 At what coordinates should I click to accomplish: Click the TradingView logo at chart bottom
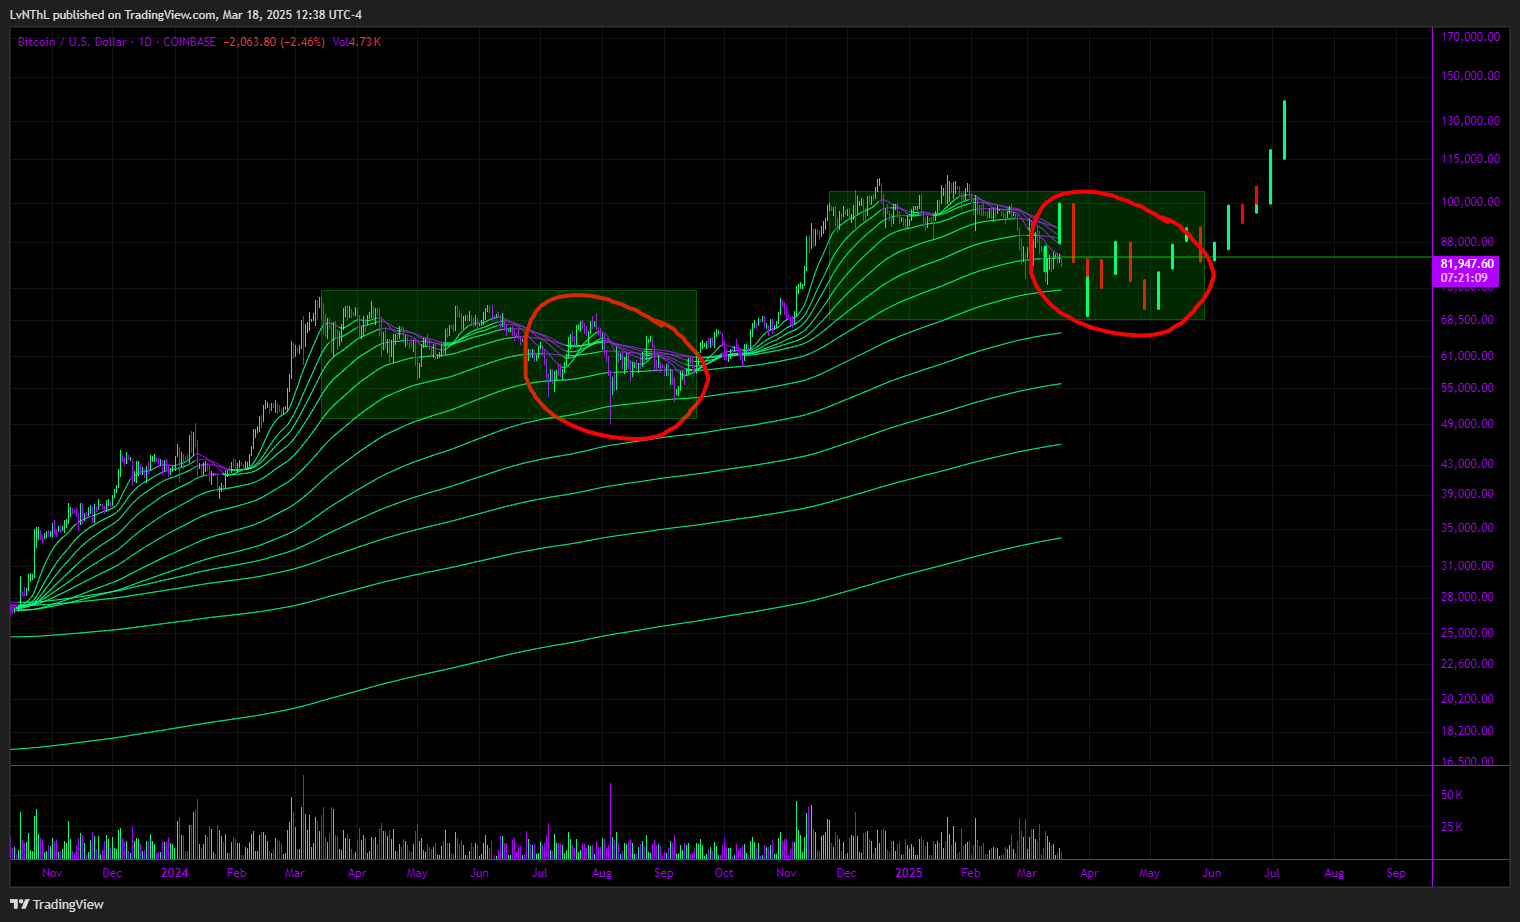pos(57,904)
